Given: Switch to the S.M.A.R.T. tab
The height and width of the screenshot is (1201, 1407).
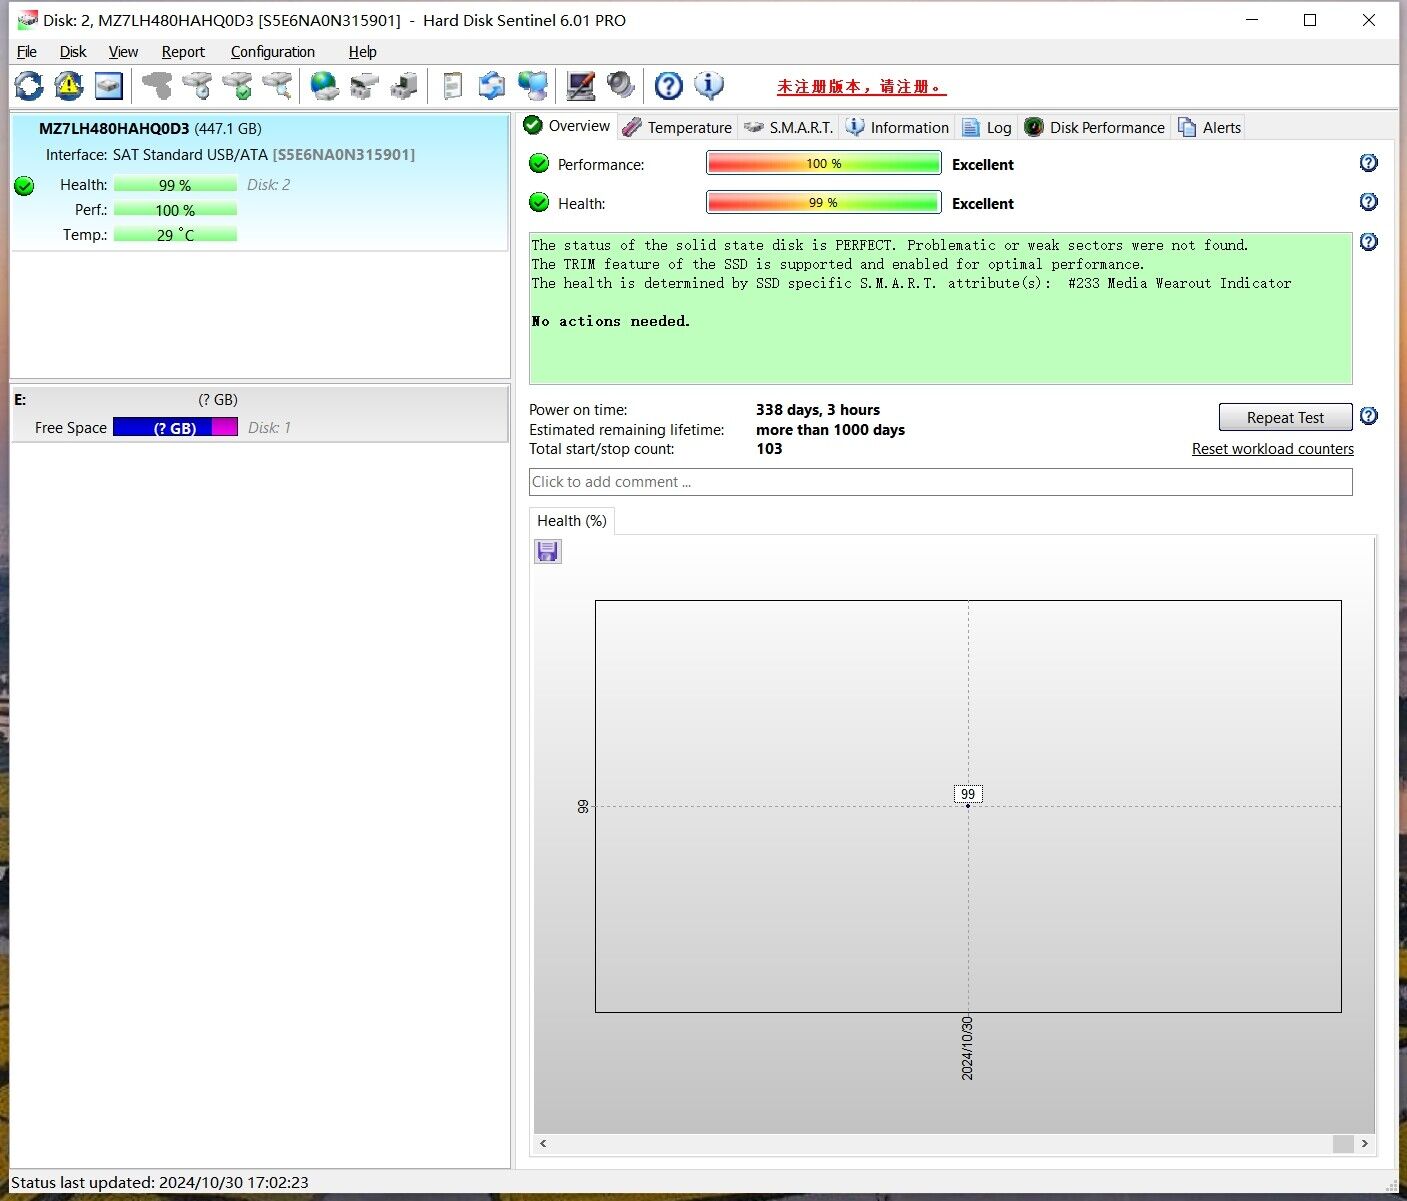Looking at the screenshot, I should click(x=788, y=127).
